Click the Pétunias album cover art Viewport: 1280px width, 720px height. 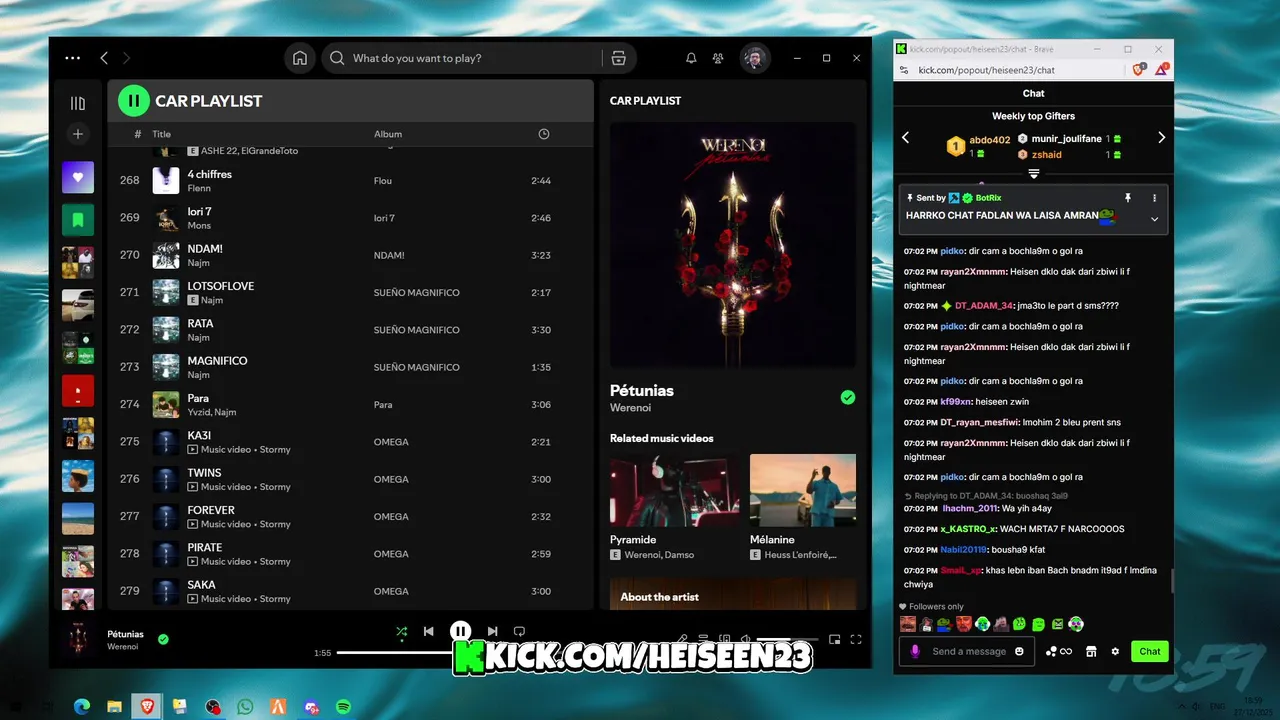click(x=733, y=245)
